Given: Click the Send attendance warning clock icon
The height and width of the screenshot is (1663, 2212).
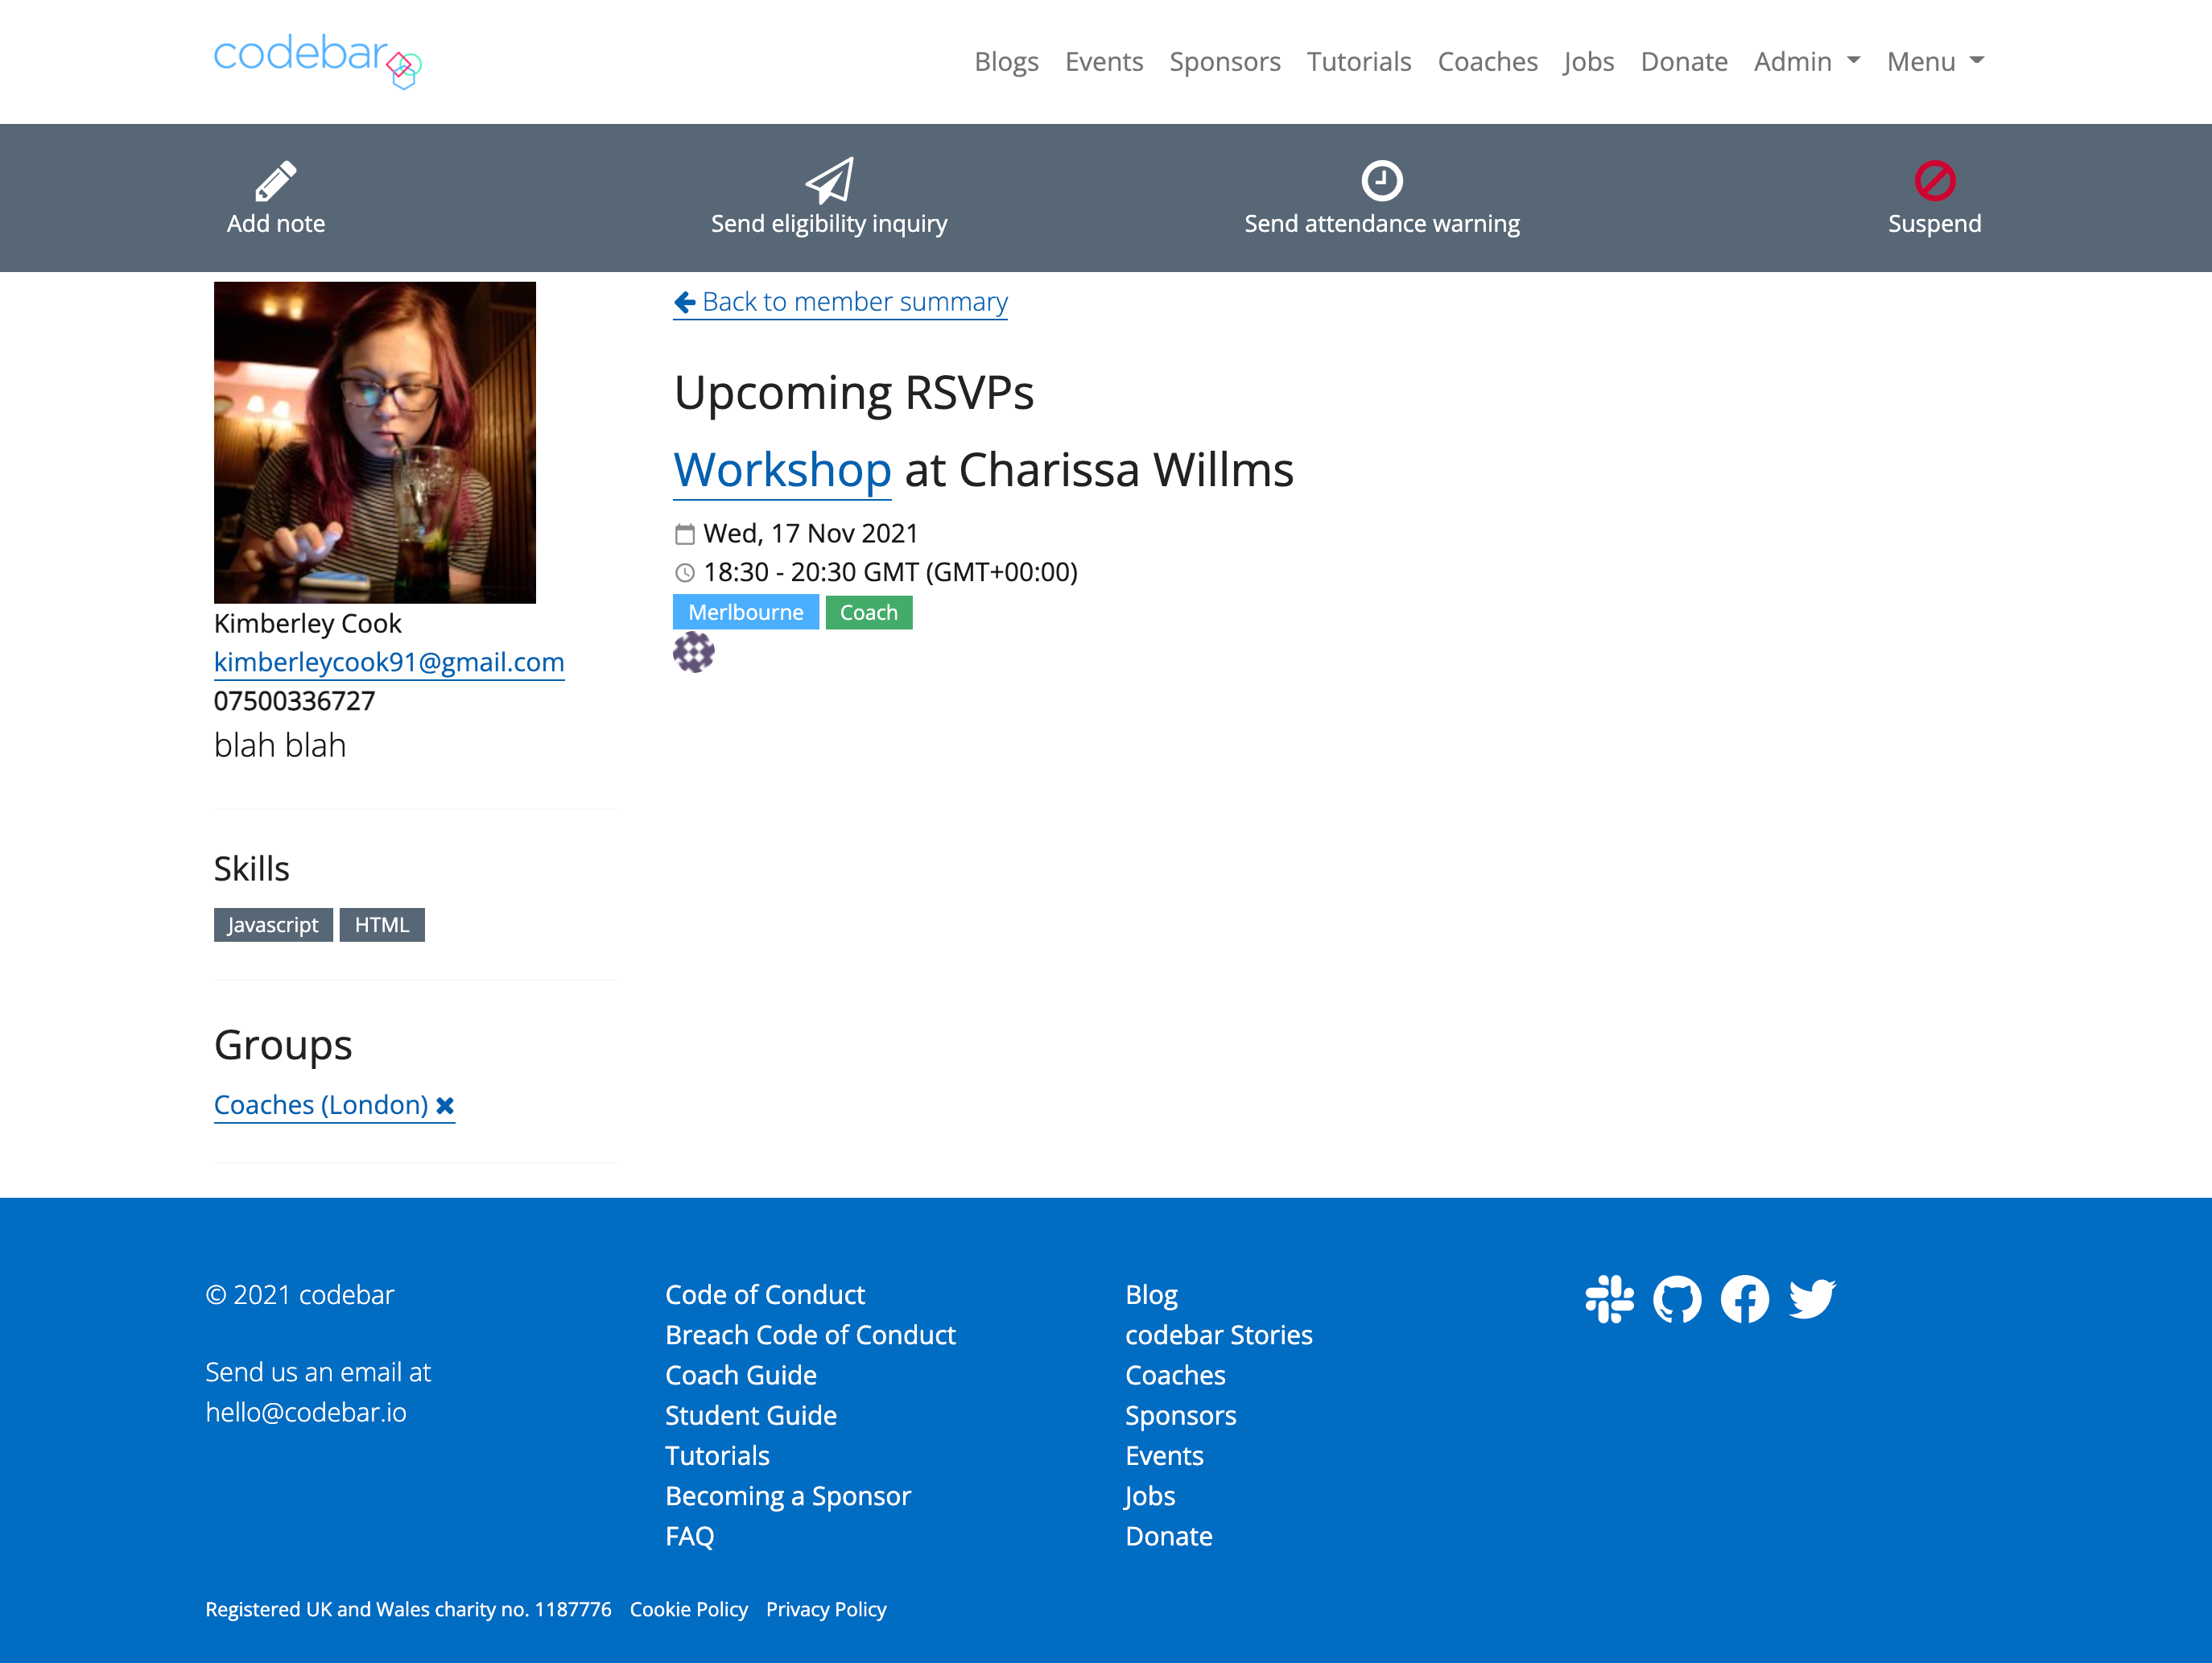Looking at the screenshot, I should [x=1381, y=180].
